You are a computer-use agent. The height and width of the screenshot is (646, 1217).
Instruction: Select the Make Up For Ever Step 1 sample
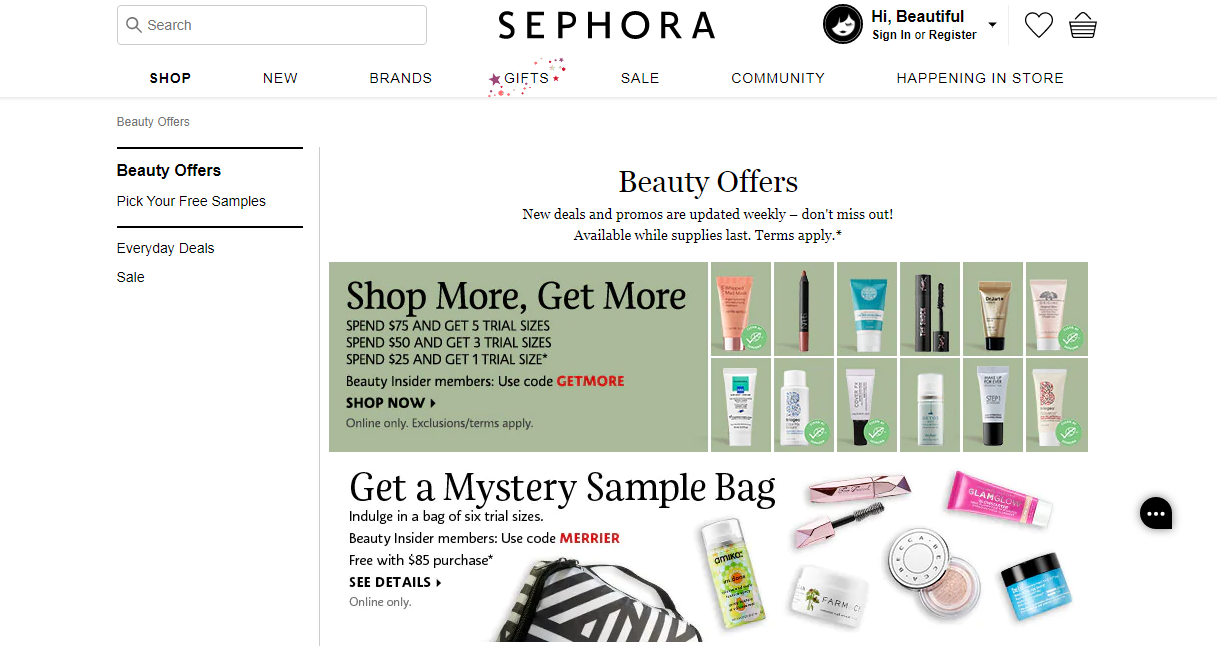click(993, 405)
